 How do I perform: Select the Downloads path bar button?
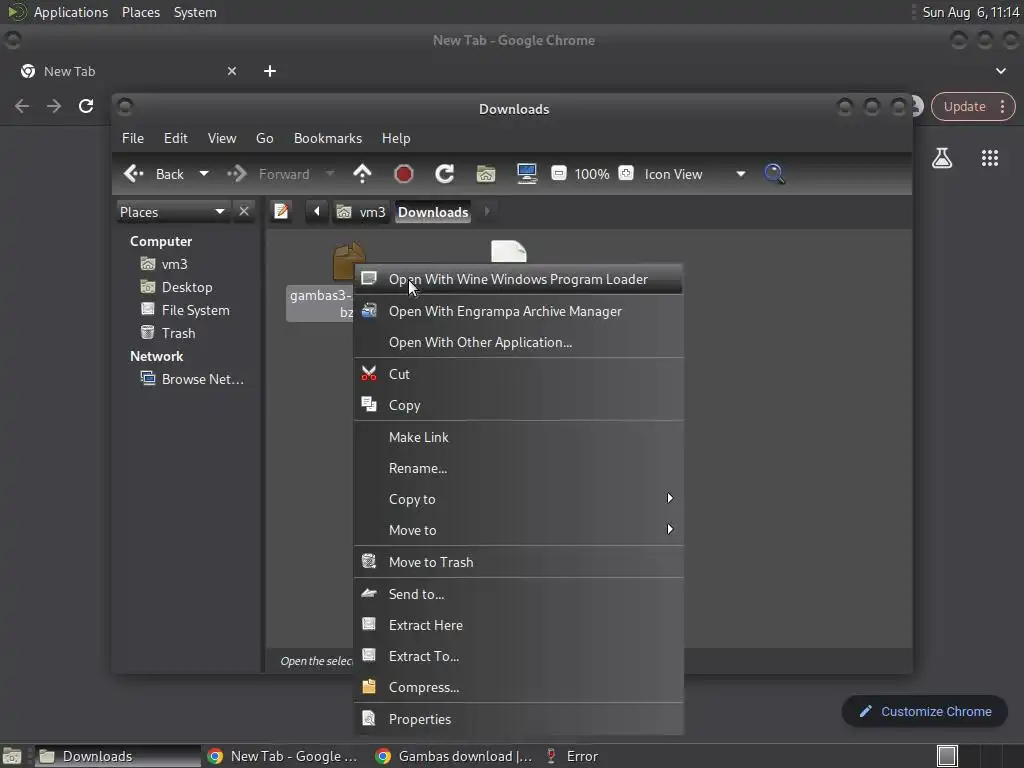tap(433, 212)
